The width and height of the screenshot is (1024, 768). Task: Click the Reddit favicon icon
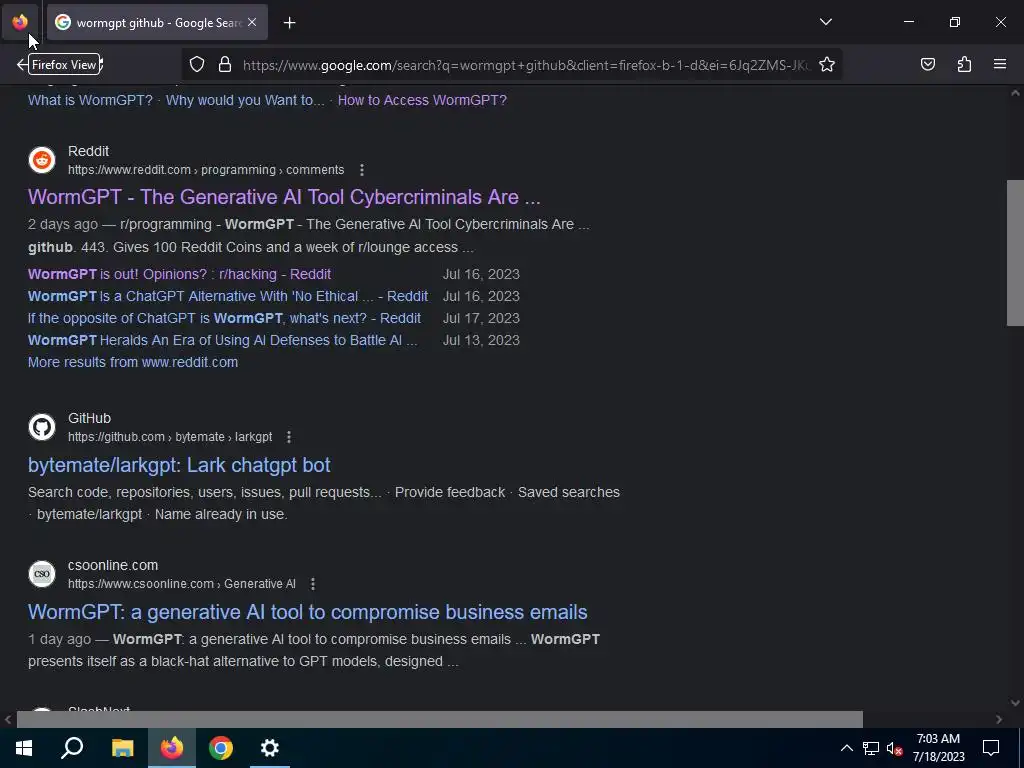tap(42, 160)
